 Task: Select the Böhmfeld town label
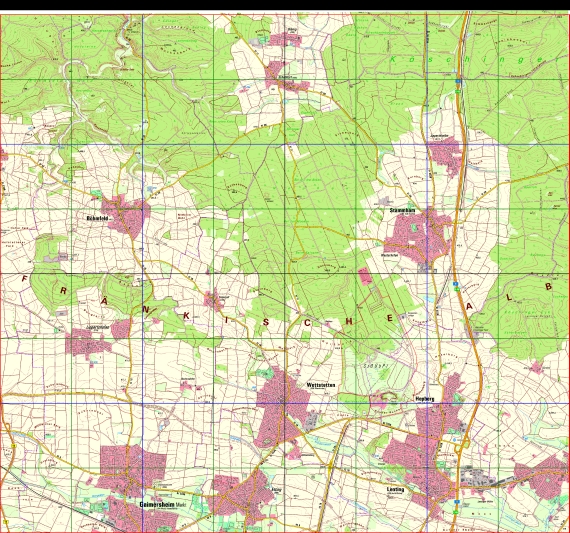point(97,219)
